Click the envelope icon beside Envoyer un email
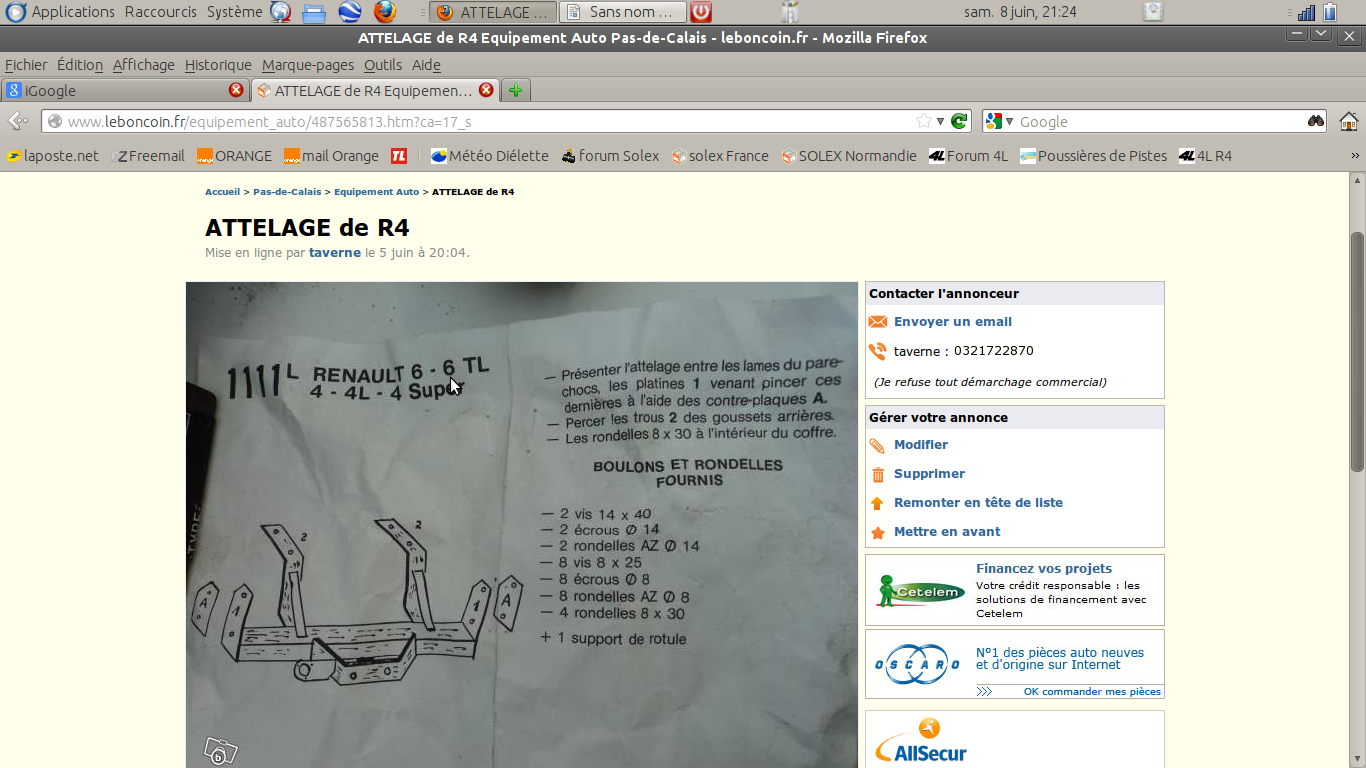Image resolution: width=1366 pixels, height=768 pixels. [878, 322]
